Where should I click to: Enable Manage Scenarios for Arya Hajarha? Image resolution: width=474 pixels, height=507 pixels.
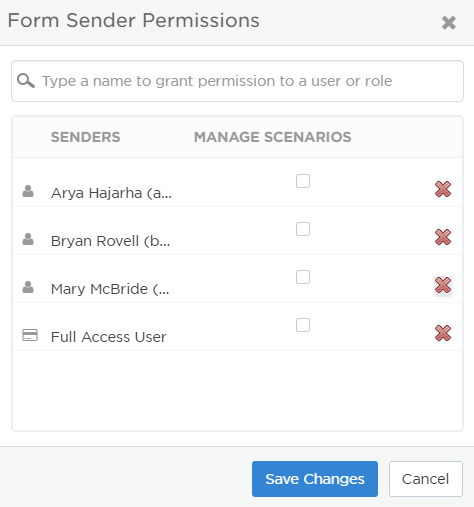[x=303, y=181]
